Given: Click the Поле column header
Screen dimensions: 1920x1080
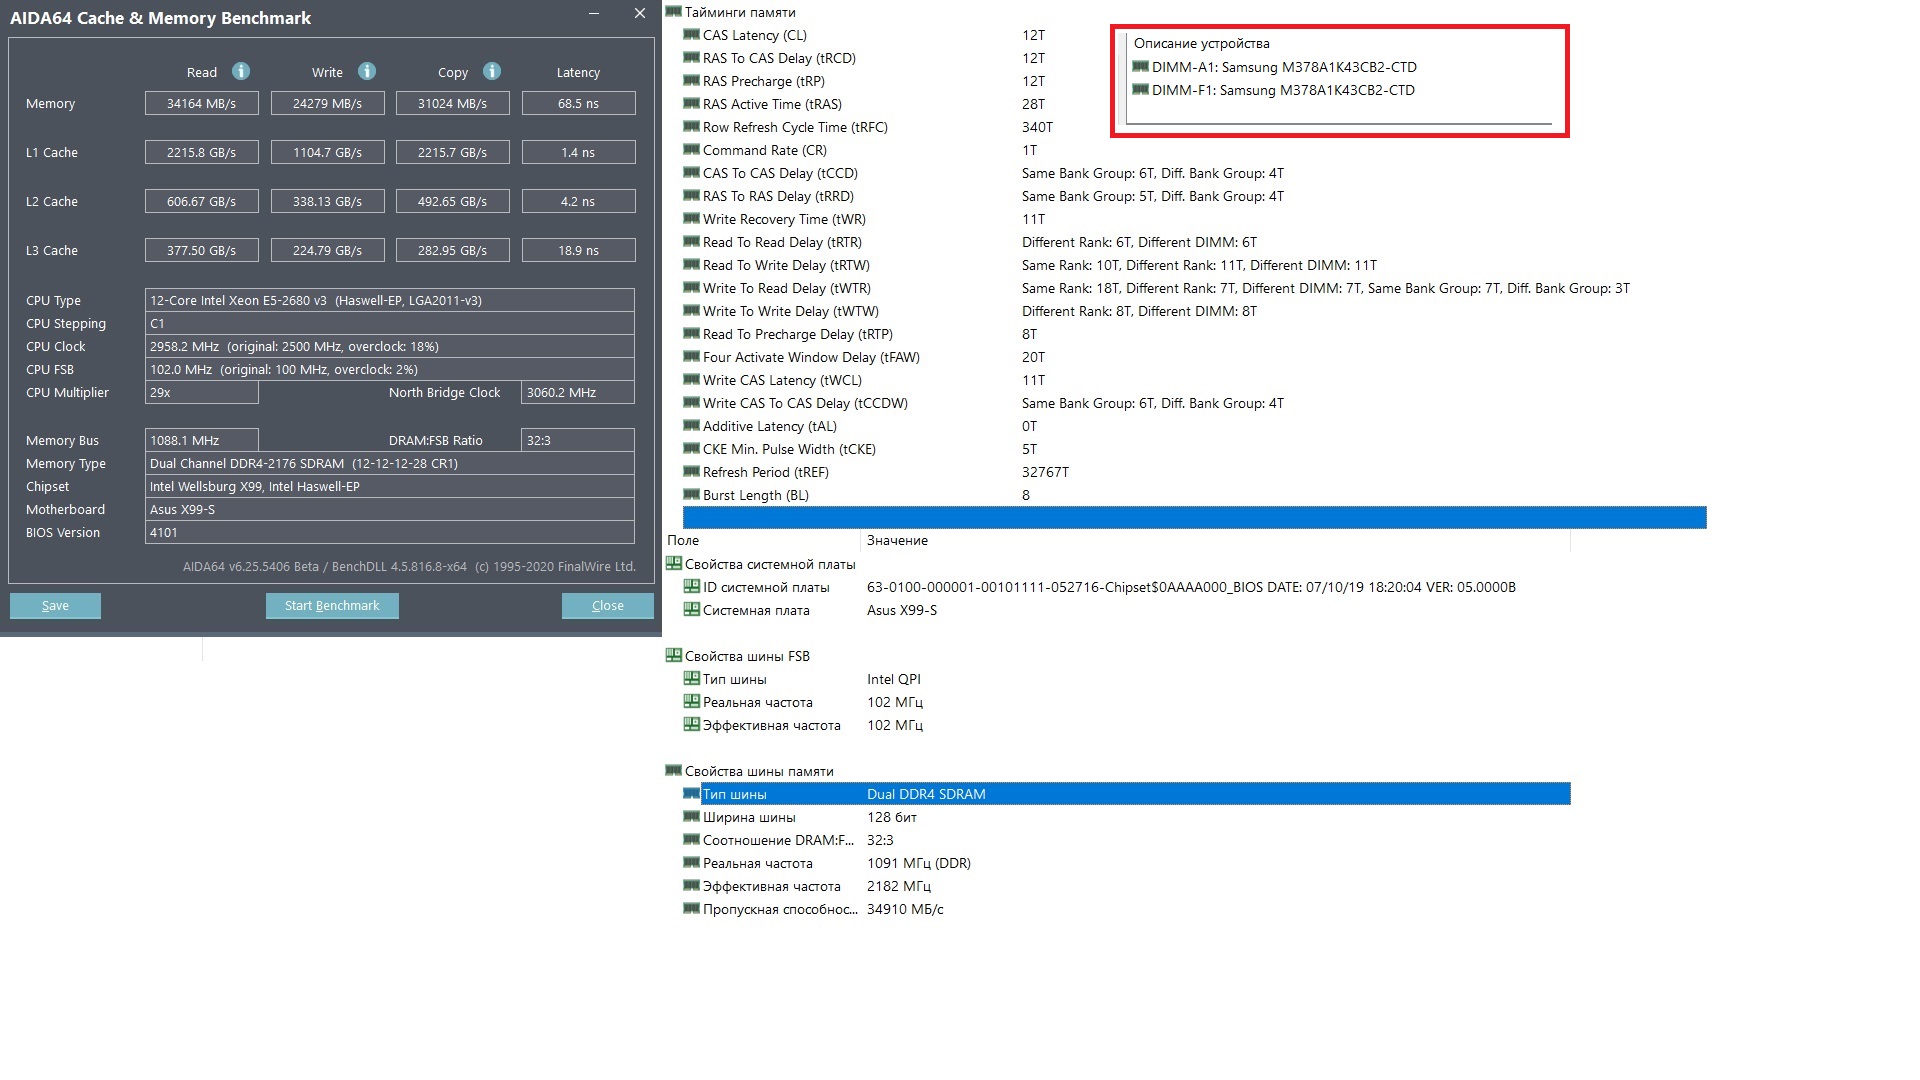Looking at the screenshot, I should (x=684, y=540).
